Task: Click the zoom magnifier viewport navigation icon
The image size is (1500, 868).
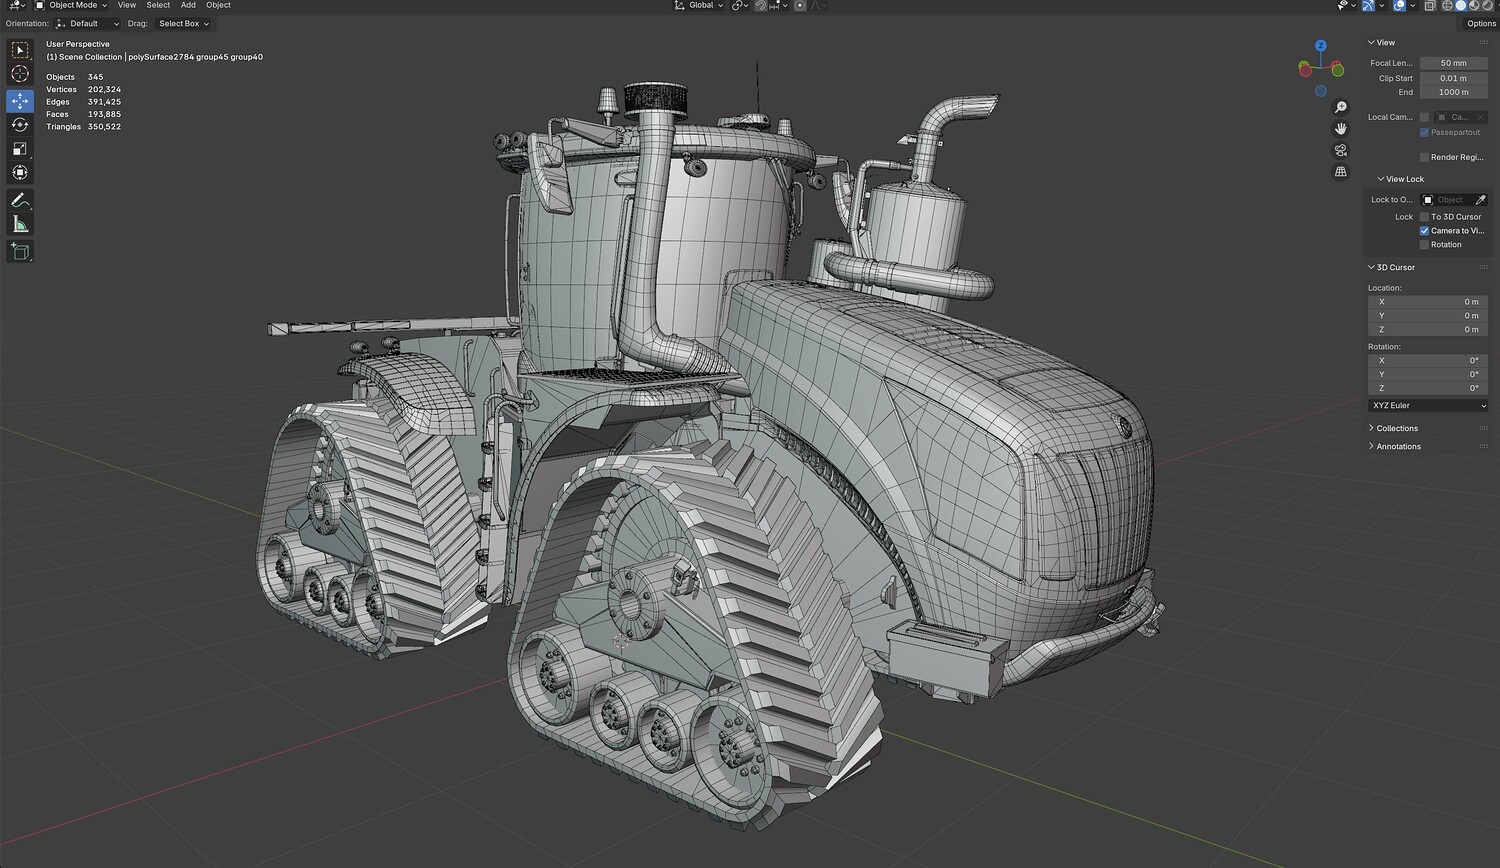Action: coord(1341,108)
